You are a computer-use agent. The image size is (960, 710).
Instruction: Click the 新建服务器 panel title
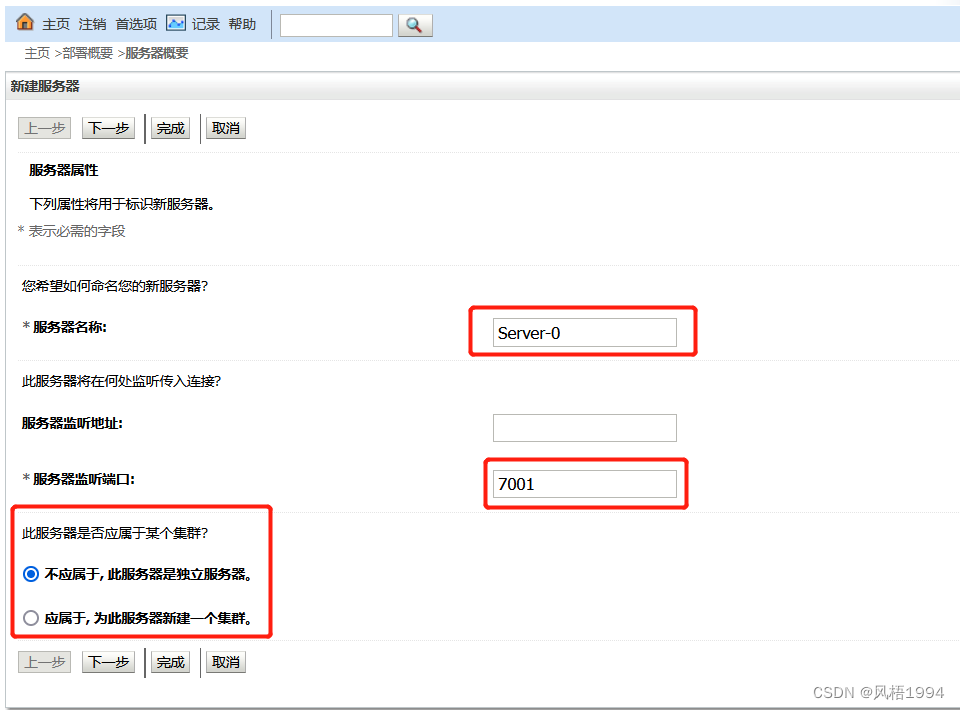[45, 86]
